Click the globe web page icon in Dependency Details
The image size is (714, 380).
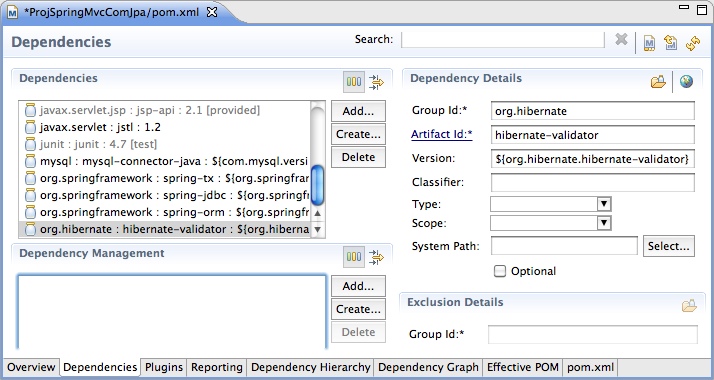tap(686, 81)
